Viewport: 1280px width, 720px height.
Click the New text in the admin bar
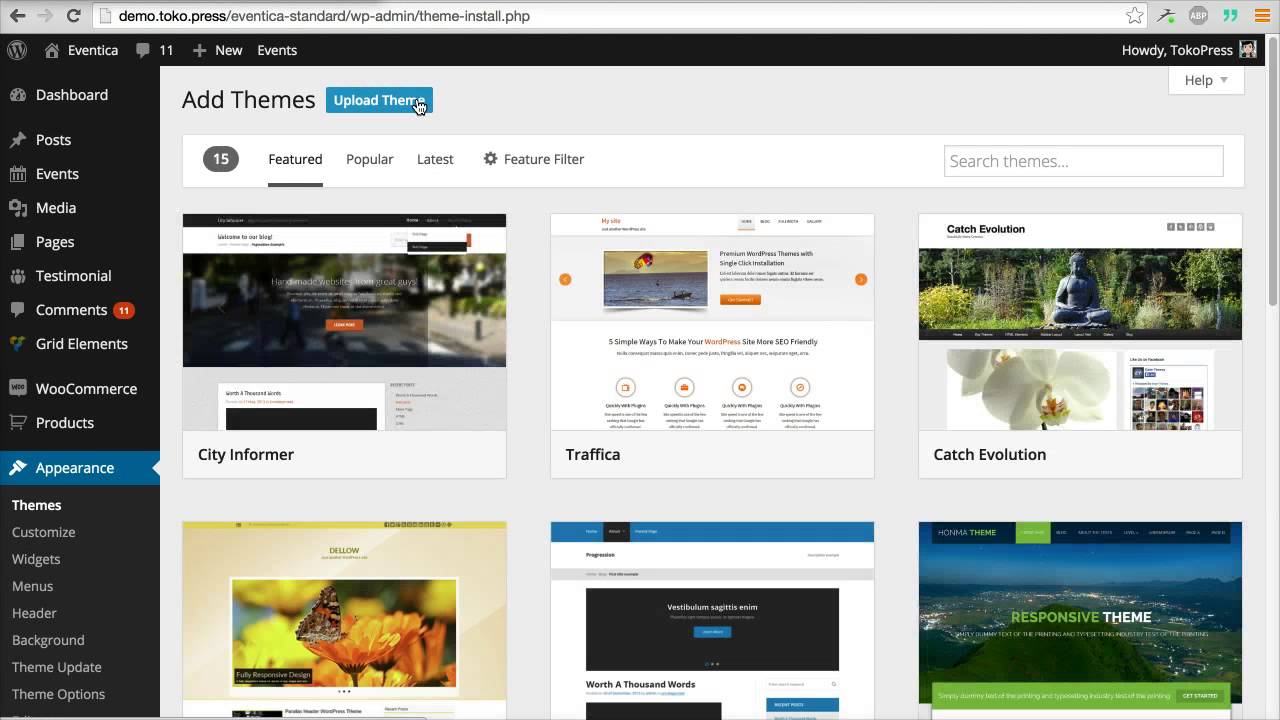click(229, 50)
